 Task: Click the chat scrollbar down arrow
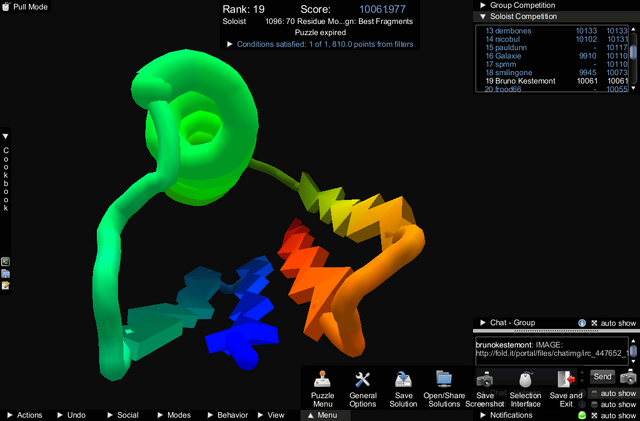point(633,361)
